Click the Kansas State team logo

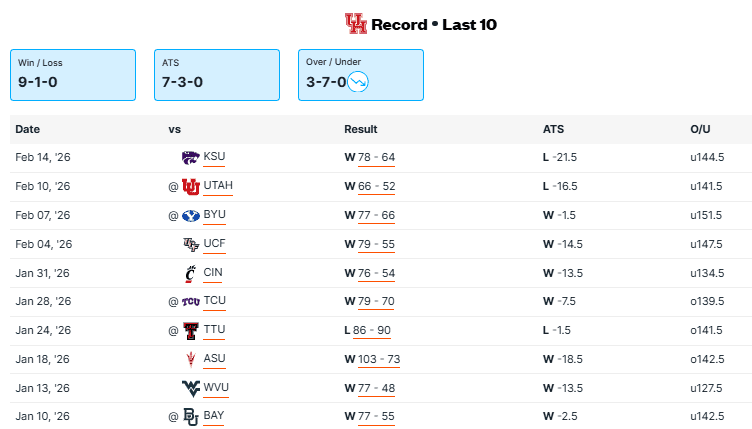190,158
